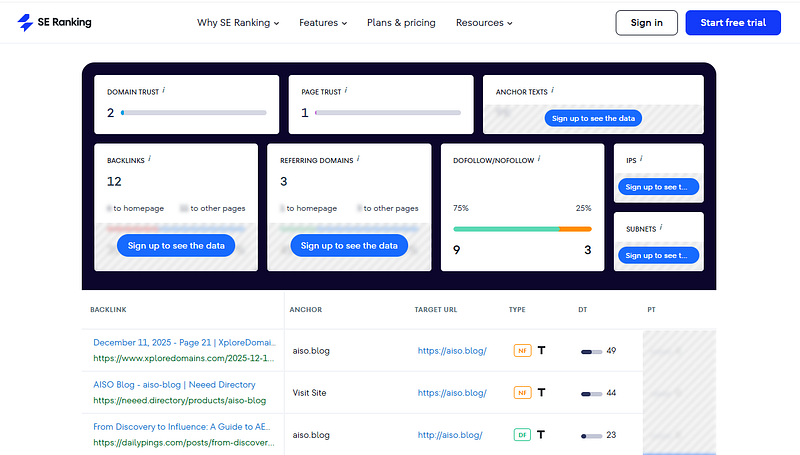
Task: Click Sign up button in Subnets card
Action: [x=658, y=255]
